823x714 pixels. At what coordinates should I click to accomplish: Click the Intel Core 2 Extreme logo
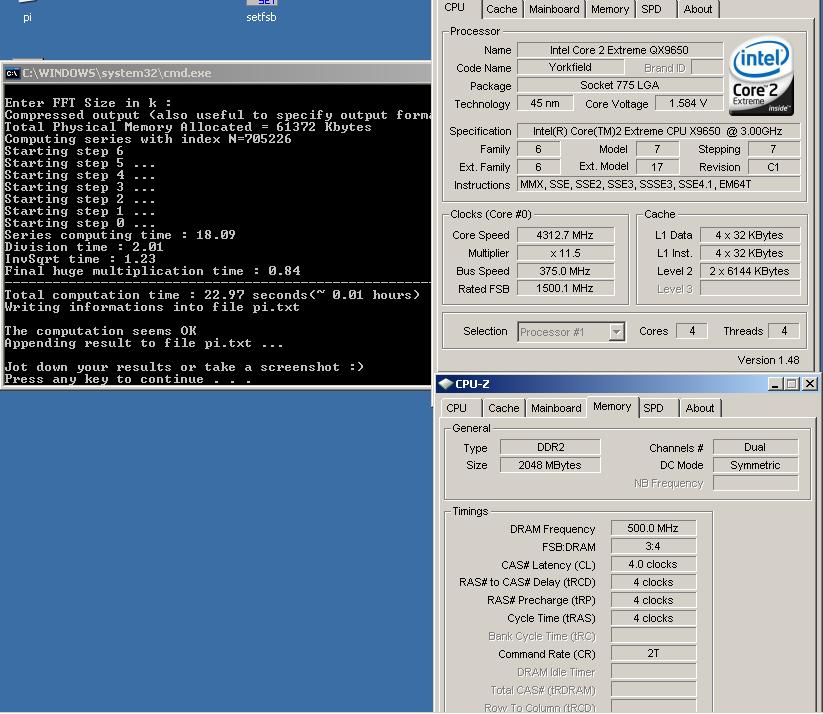tap(761, 76)
